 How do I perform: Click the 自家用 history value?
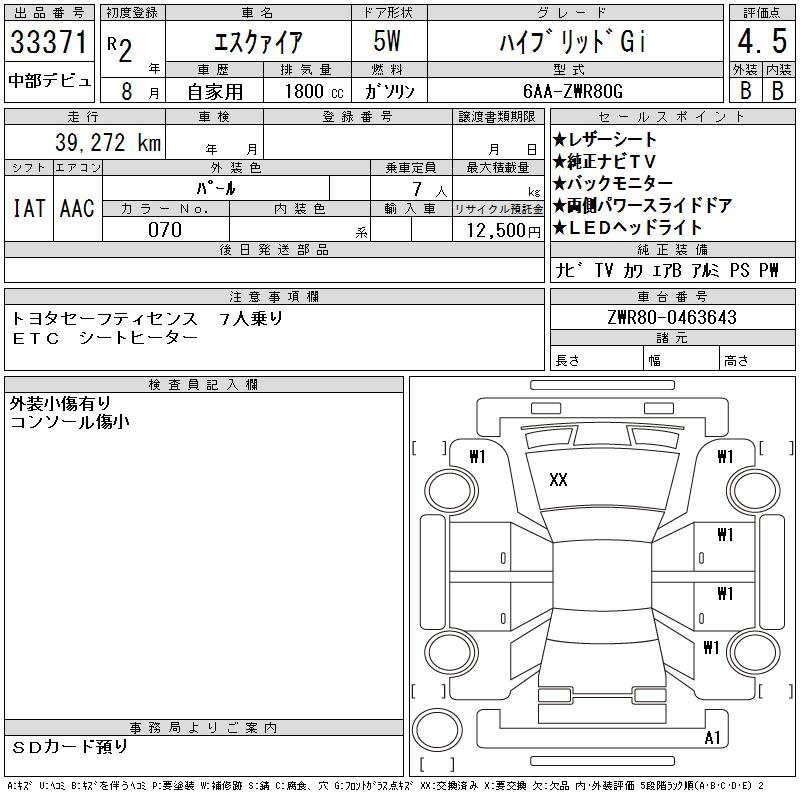click(x=215, y=92)
